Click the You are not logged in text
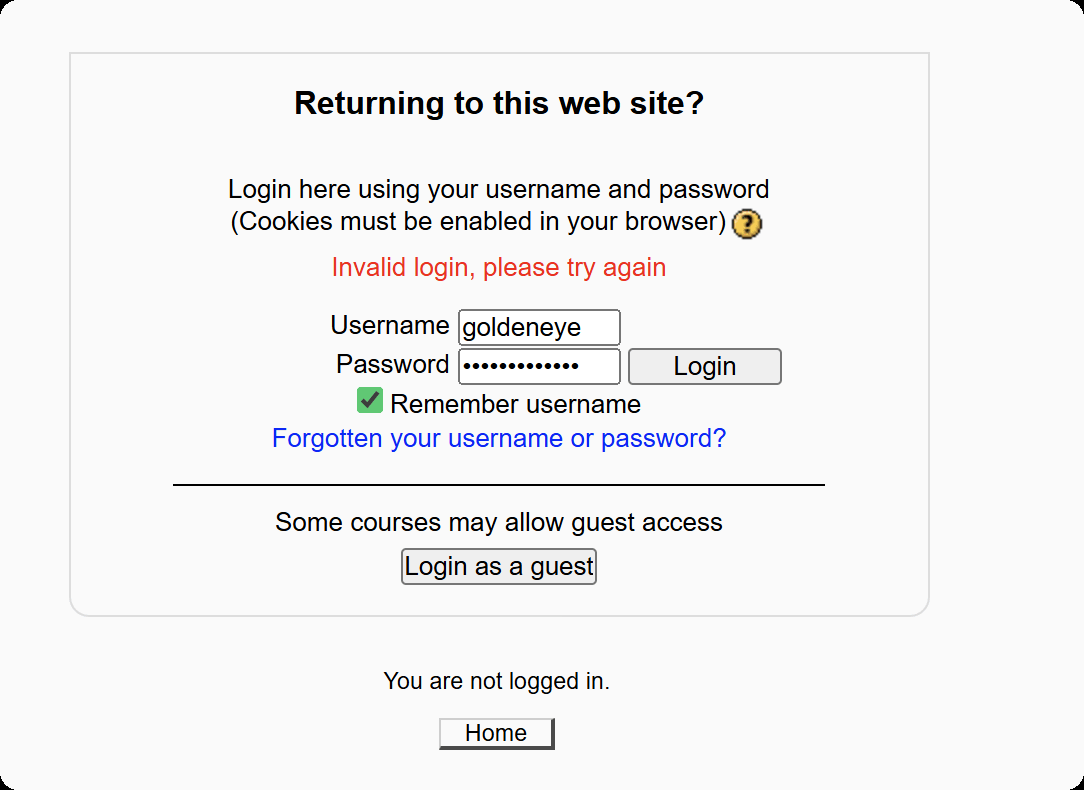1084x790 pixels. [496, 681]
